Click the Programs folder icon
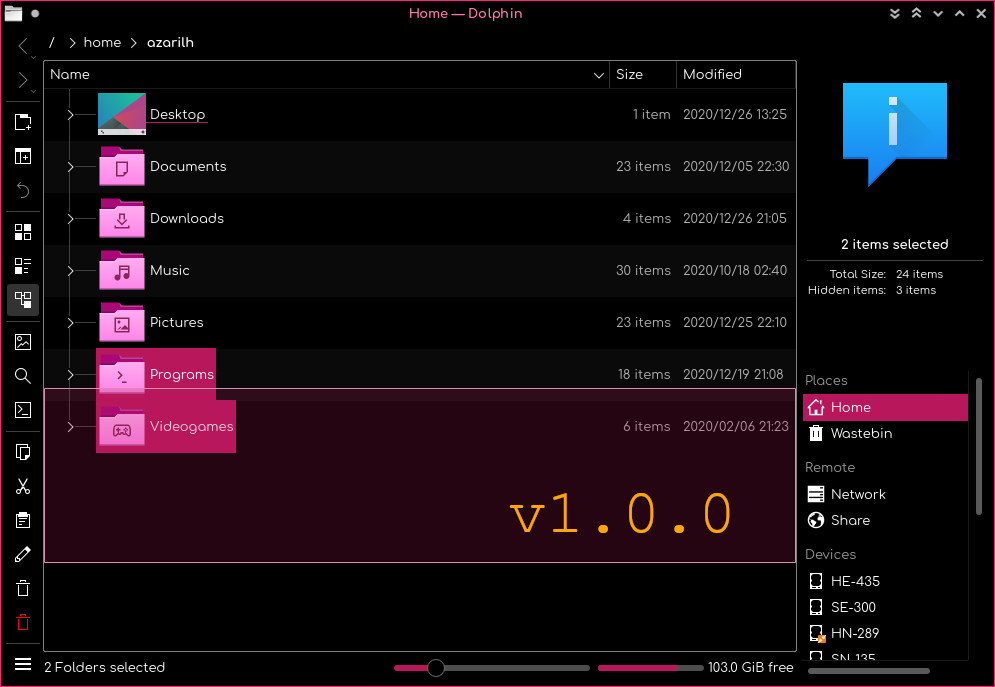This screenshot has height=687, width=995. pos(122,374)
